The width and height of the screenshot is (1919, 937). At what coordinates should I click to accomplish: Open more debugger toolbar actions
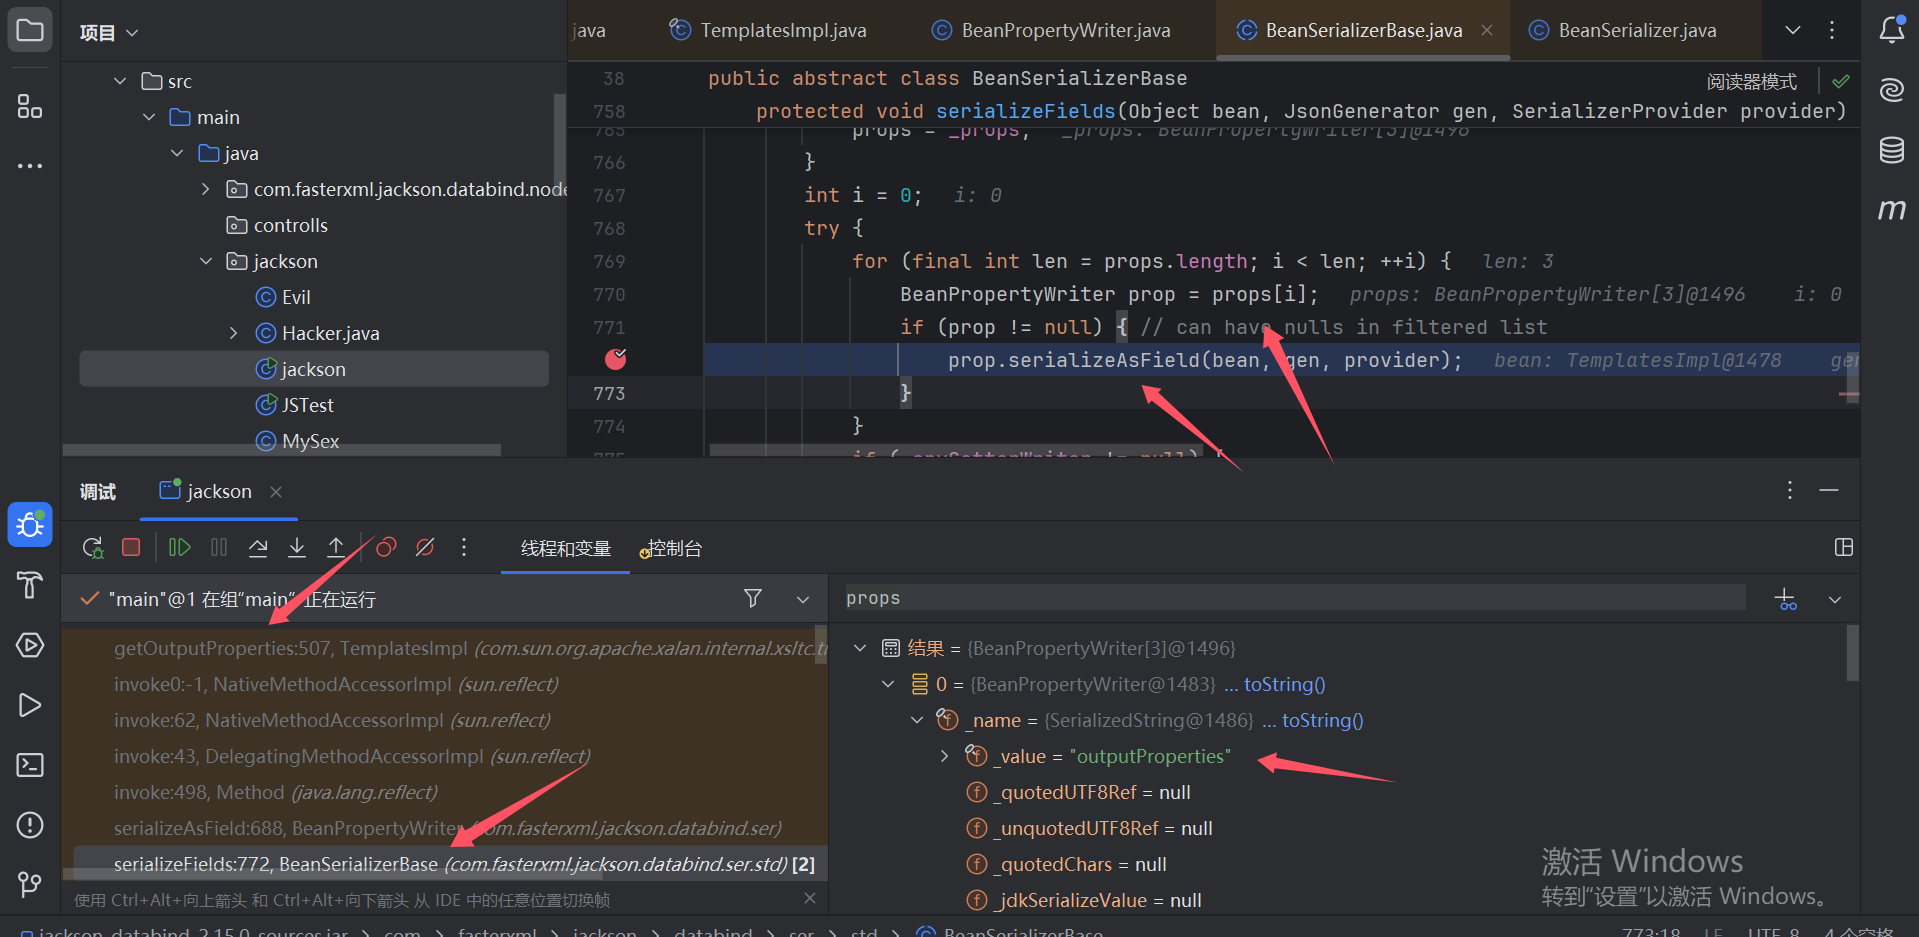[463, 547]
